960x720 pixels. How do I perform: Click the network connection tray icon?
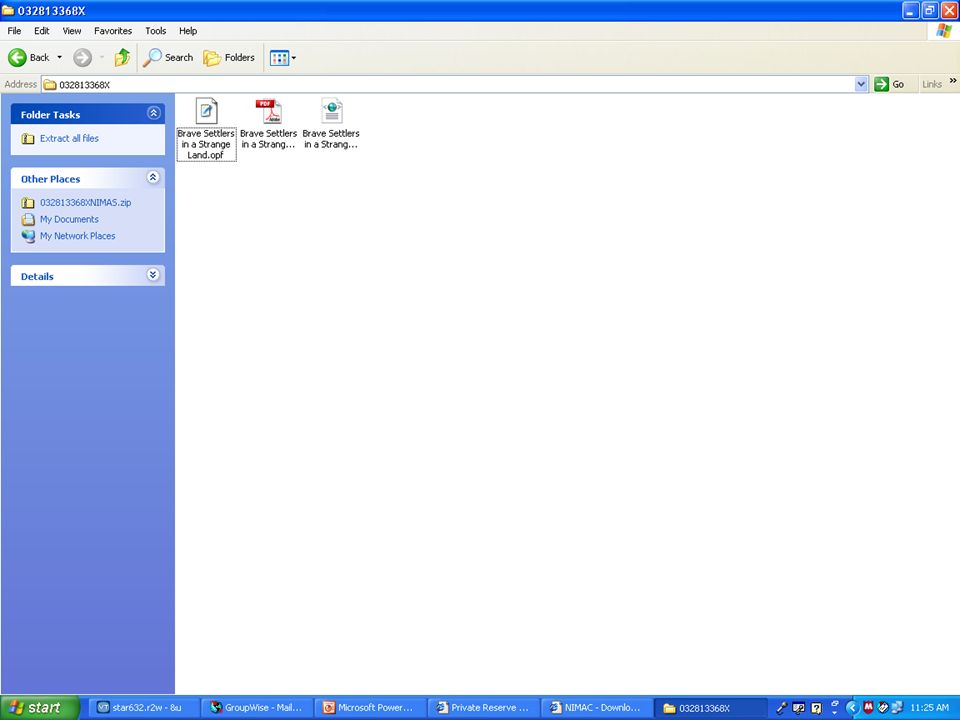[x=897, y=708]
